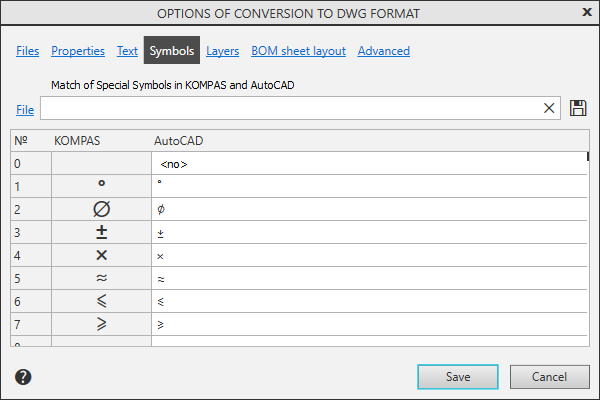Open the Properties tab

pos(78,51)
